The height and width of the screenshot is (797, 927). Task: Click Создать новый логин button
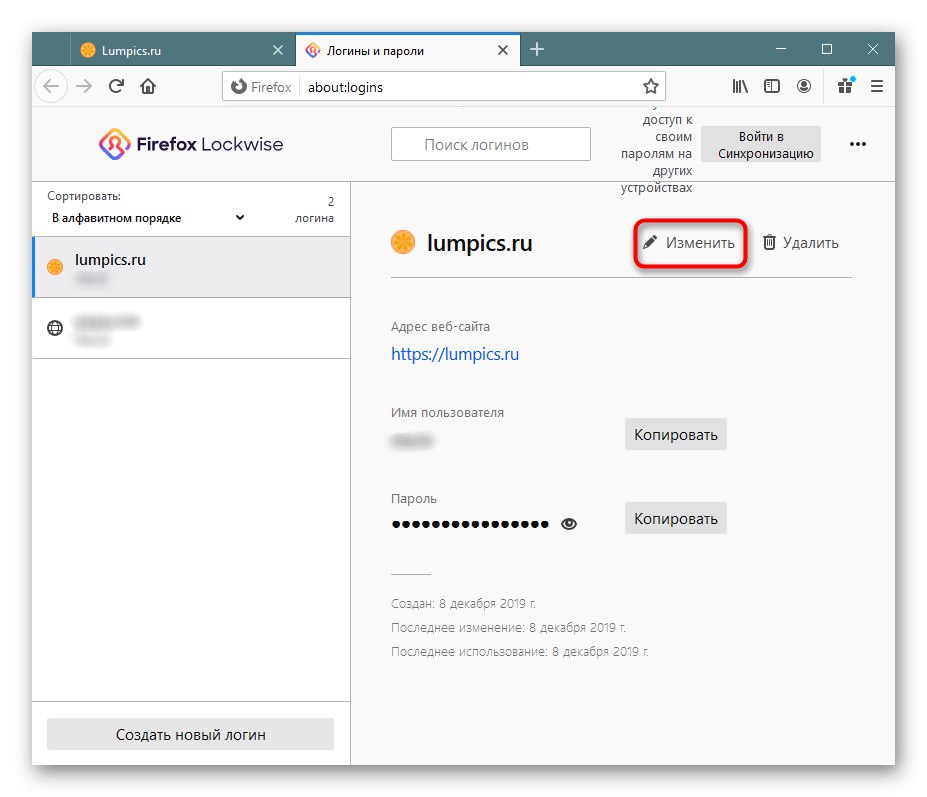190,734
